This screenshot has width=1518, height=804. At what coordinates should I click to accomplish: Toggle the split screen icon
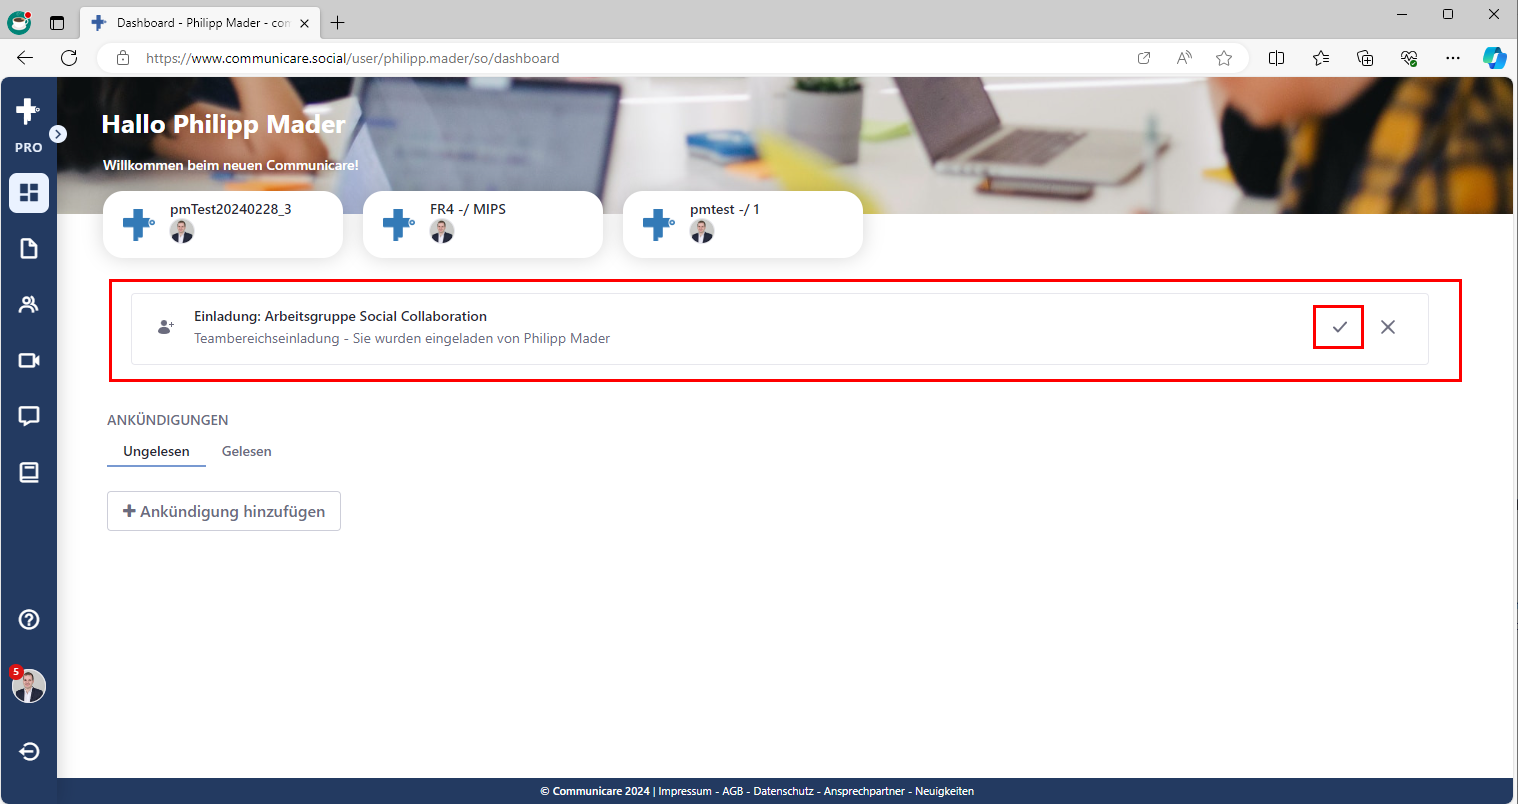(1276, 58)
